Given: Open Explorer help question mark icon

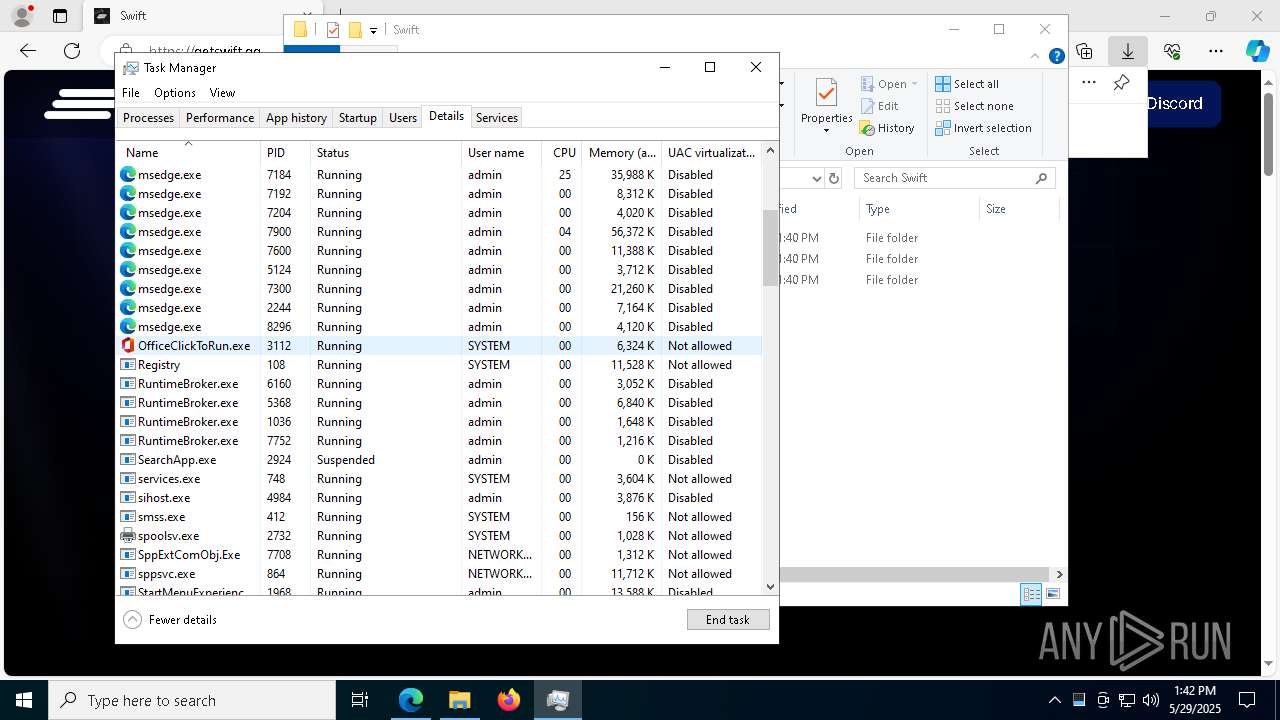Looking at the screenshot, I should [x=1056, y=57].
